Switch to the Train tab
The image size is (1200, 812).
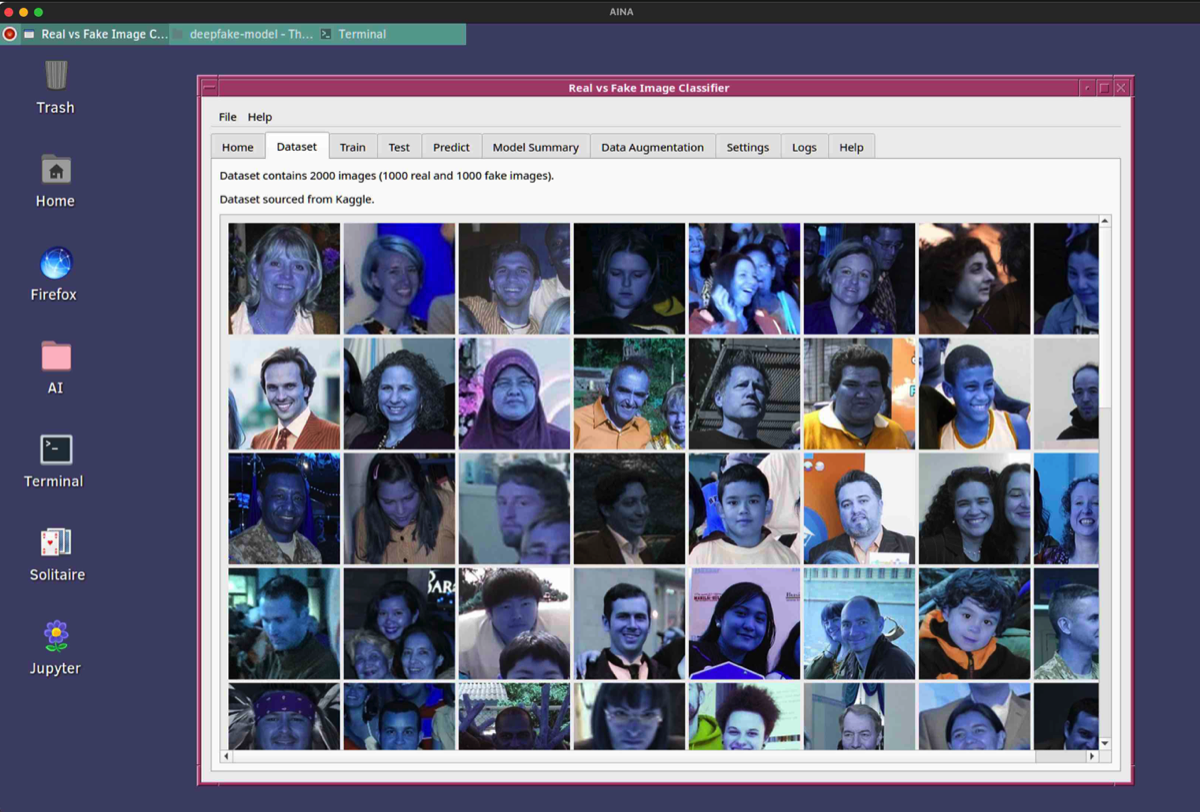352,147
